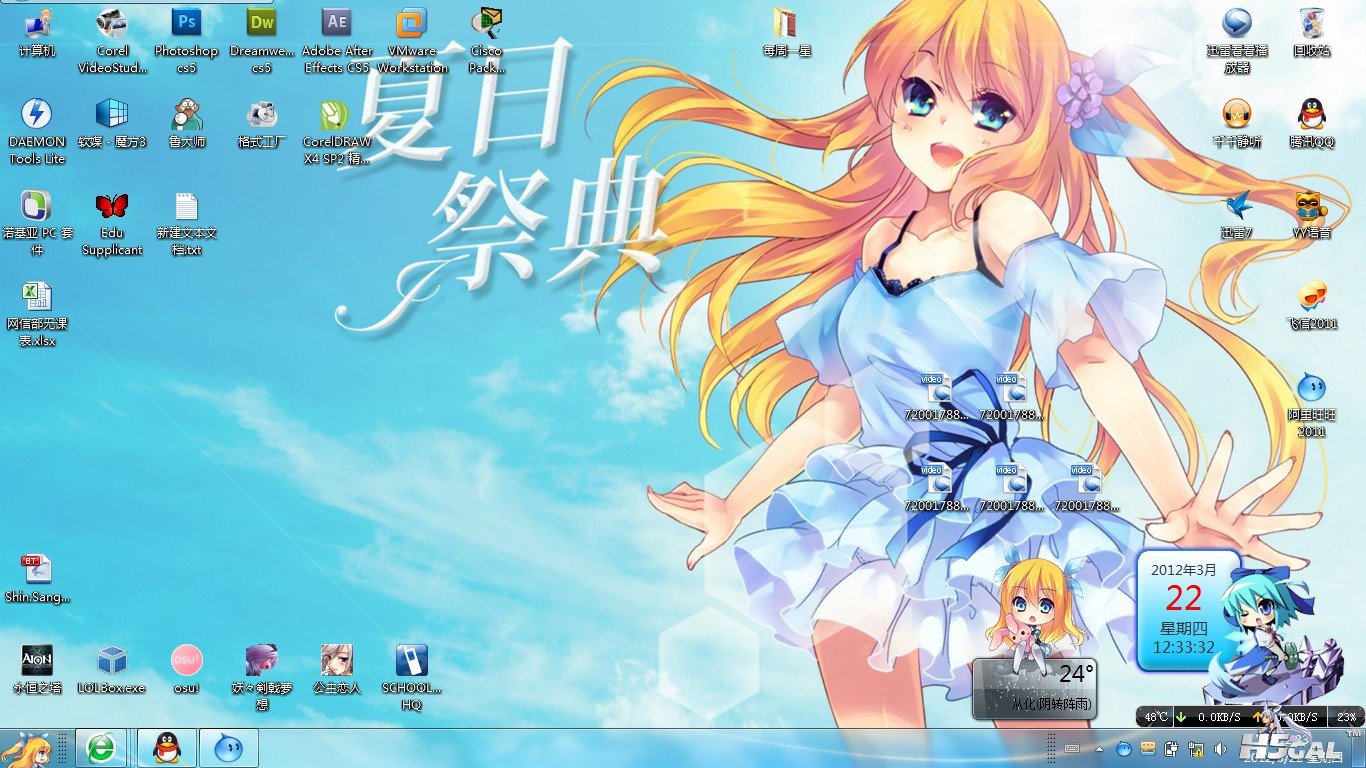Click the Edu Supplicant butterfly icon
This screenshot has height=768, width=1366.
pyautogui.click(x=112, y=224)
